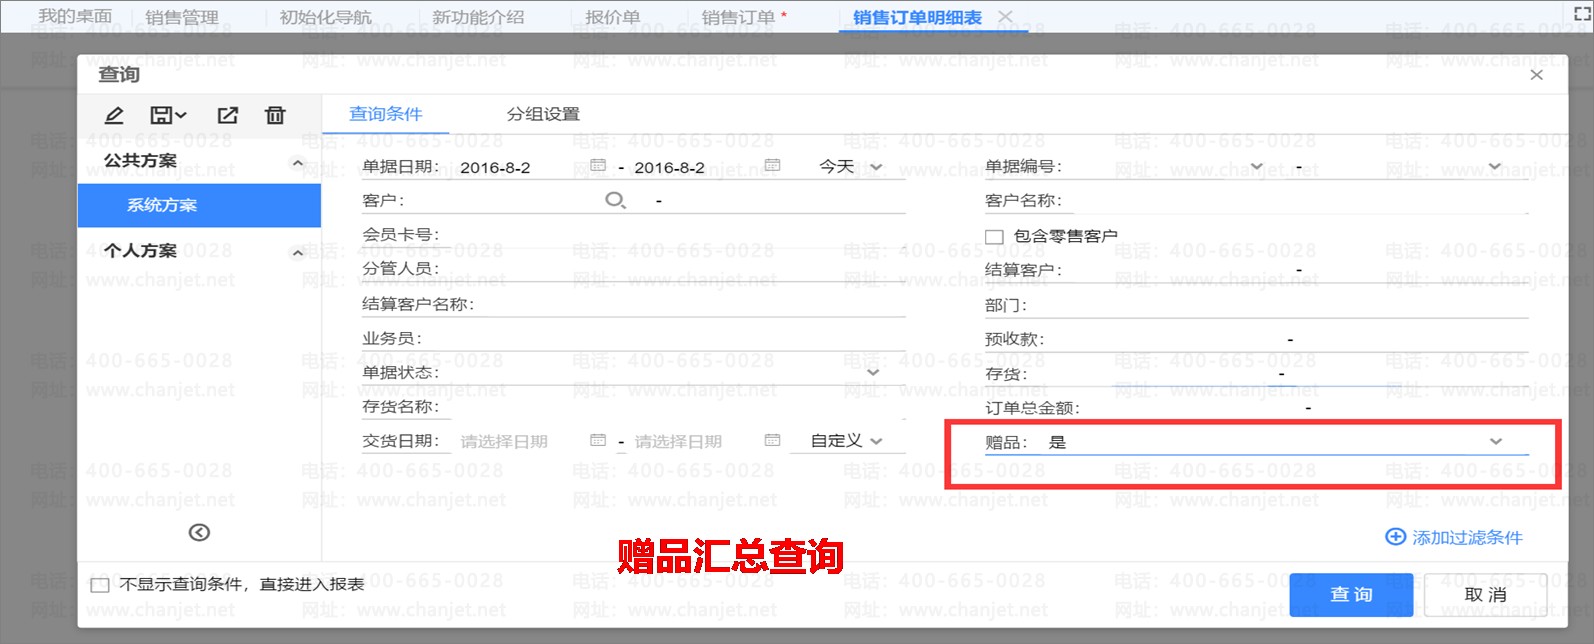1594x644 pixels.
Task: Open the 单据编号 start dropdown
Action: point(1257,166)
